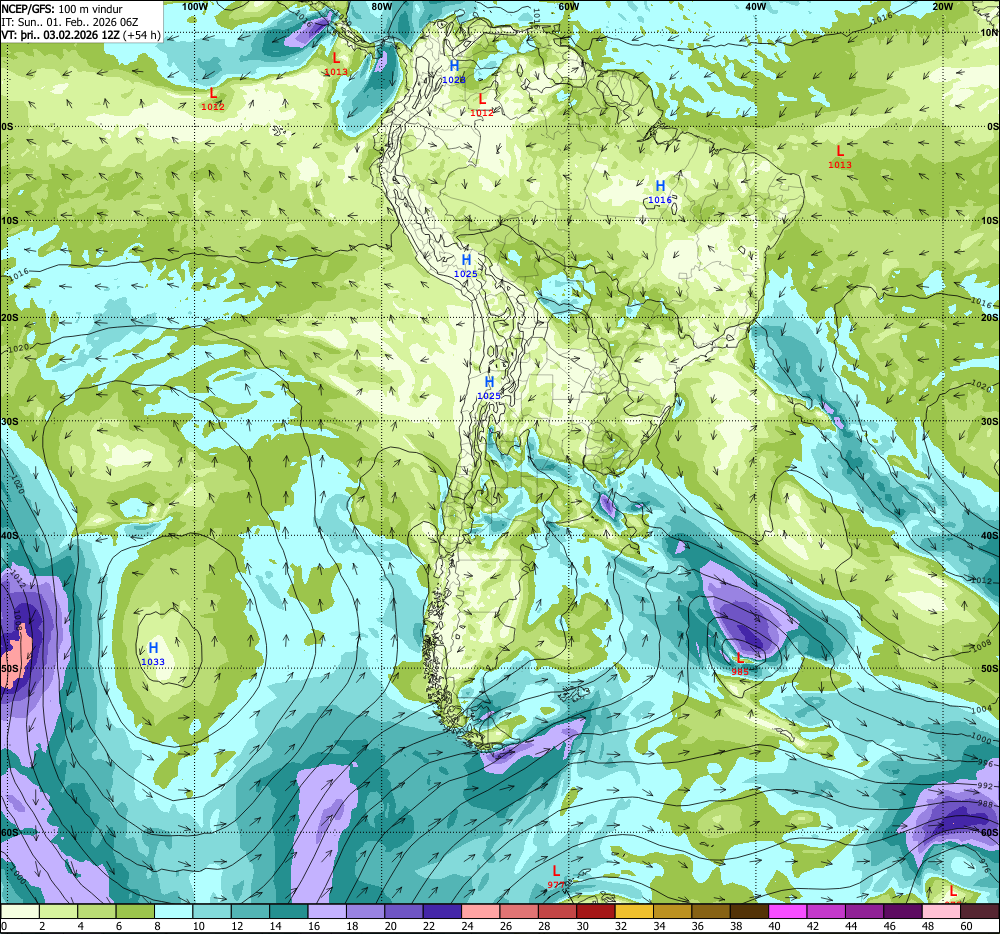This screenshot has height=934, width=1000.
Task: Select the H 1028 marker over Colombia
Action: (454, 72)
